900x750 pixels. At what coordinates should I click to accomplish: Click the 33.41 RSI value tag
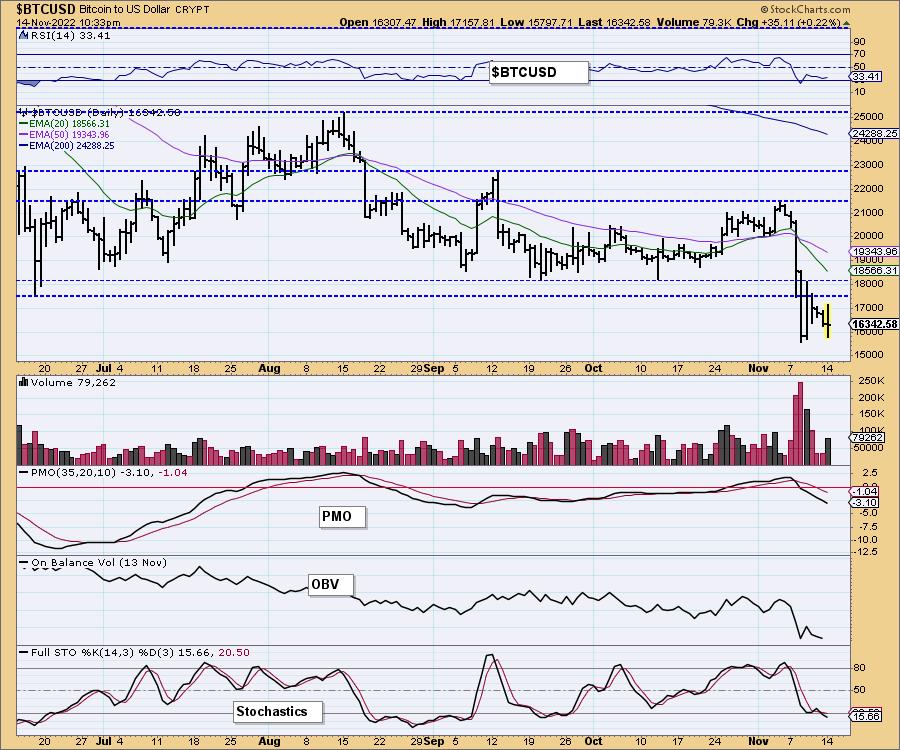pyautogui.click(x=866, y=76)
